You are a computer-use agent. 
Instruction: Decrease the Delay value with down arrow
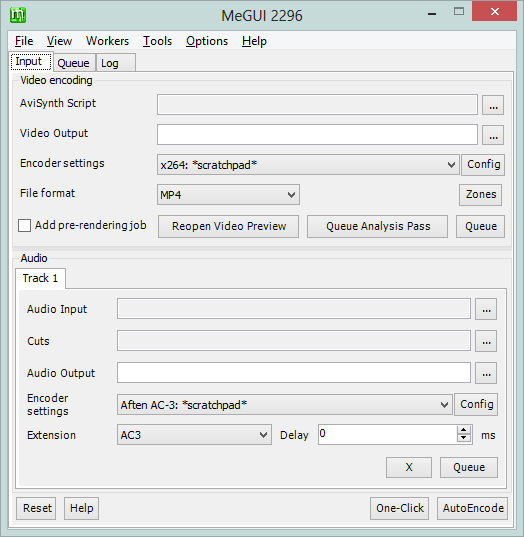point(464,438)
